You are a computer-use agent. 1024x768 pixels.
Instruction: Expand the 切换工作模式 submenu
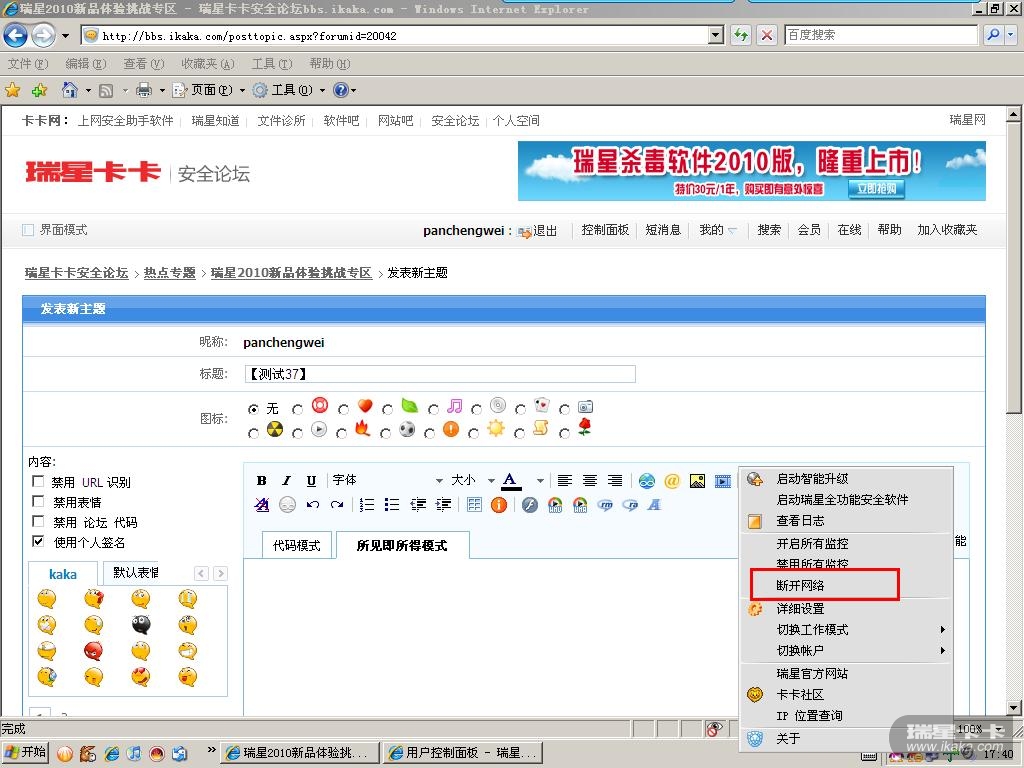[x=846, y=630]
